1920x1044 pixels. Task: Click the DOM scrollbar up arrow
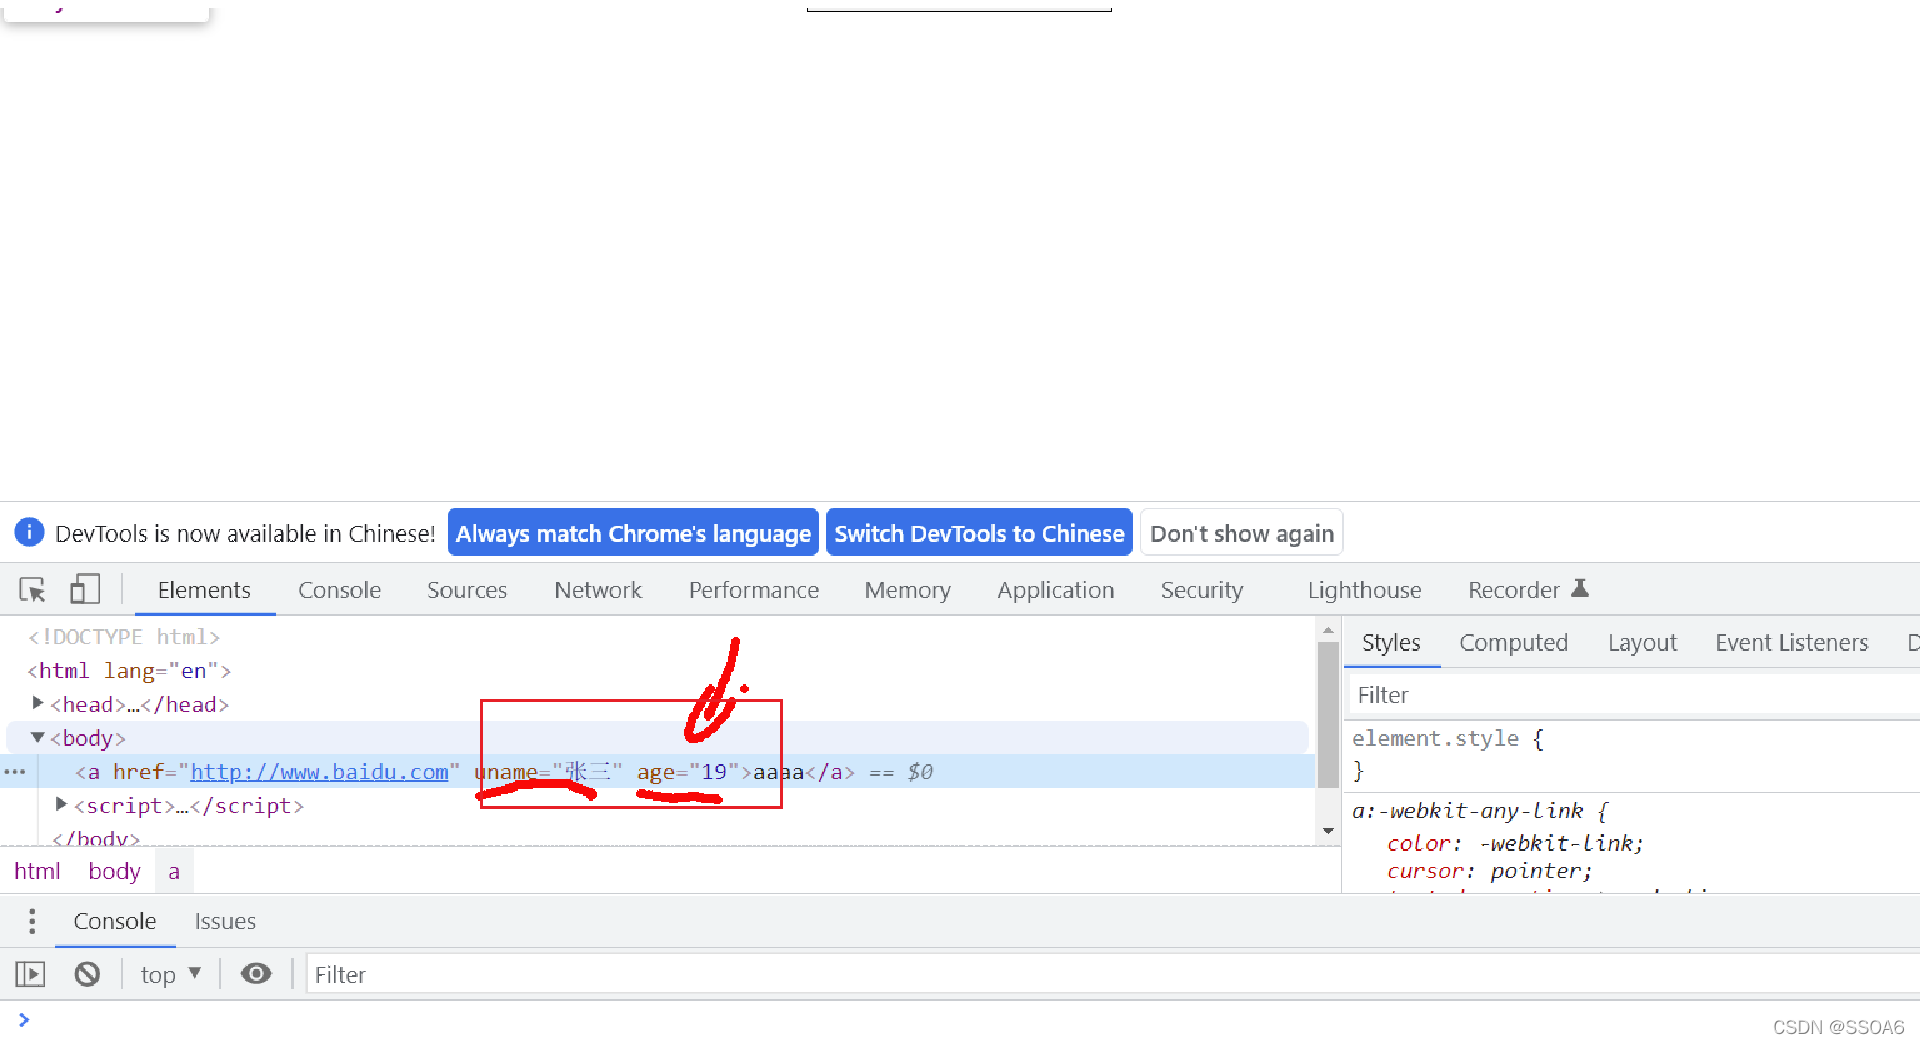click(1328, 630)
